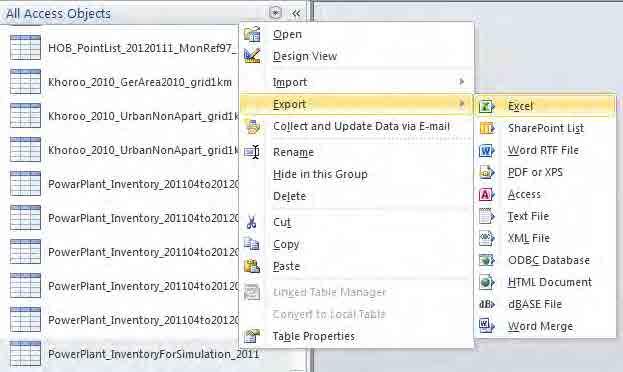Click the Word RTF File icon
Screen dimensions: 623x372
point(487,150)
